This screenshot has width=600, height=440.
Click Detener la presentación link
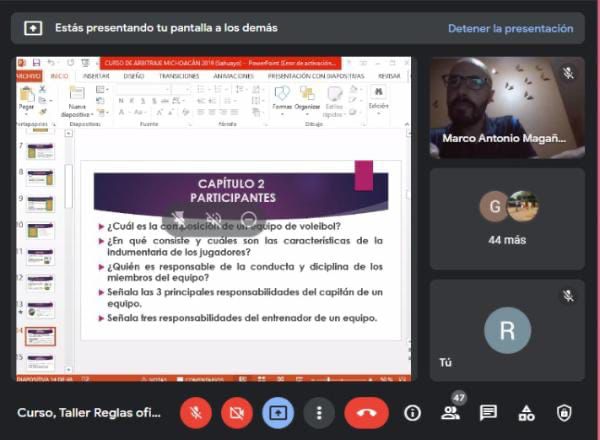coord(510,28)
